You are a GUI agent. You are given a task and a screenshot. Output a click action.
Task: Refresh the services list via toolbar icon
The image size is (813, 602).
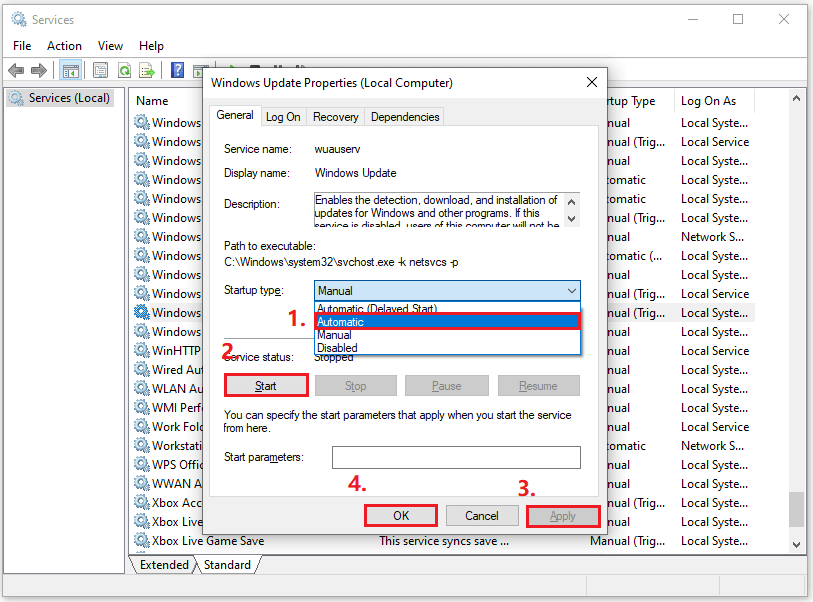[x=124, y=70]
